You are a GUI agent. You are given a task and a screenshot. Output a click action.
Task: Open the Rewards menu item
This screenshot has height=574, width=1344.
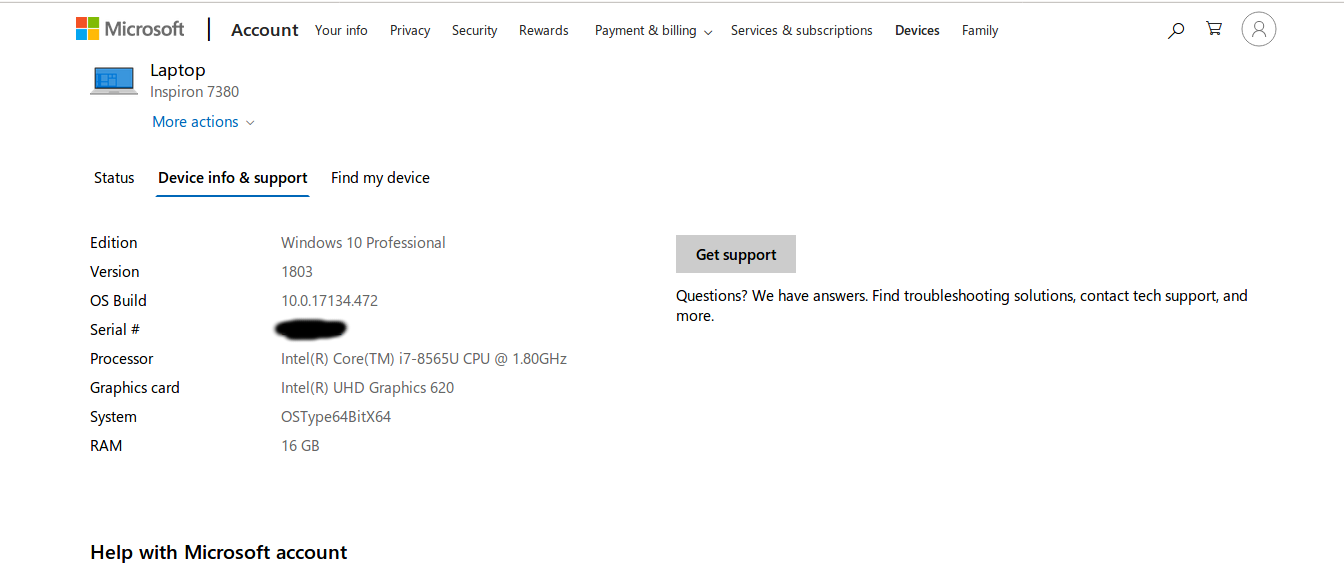point(544,31)
